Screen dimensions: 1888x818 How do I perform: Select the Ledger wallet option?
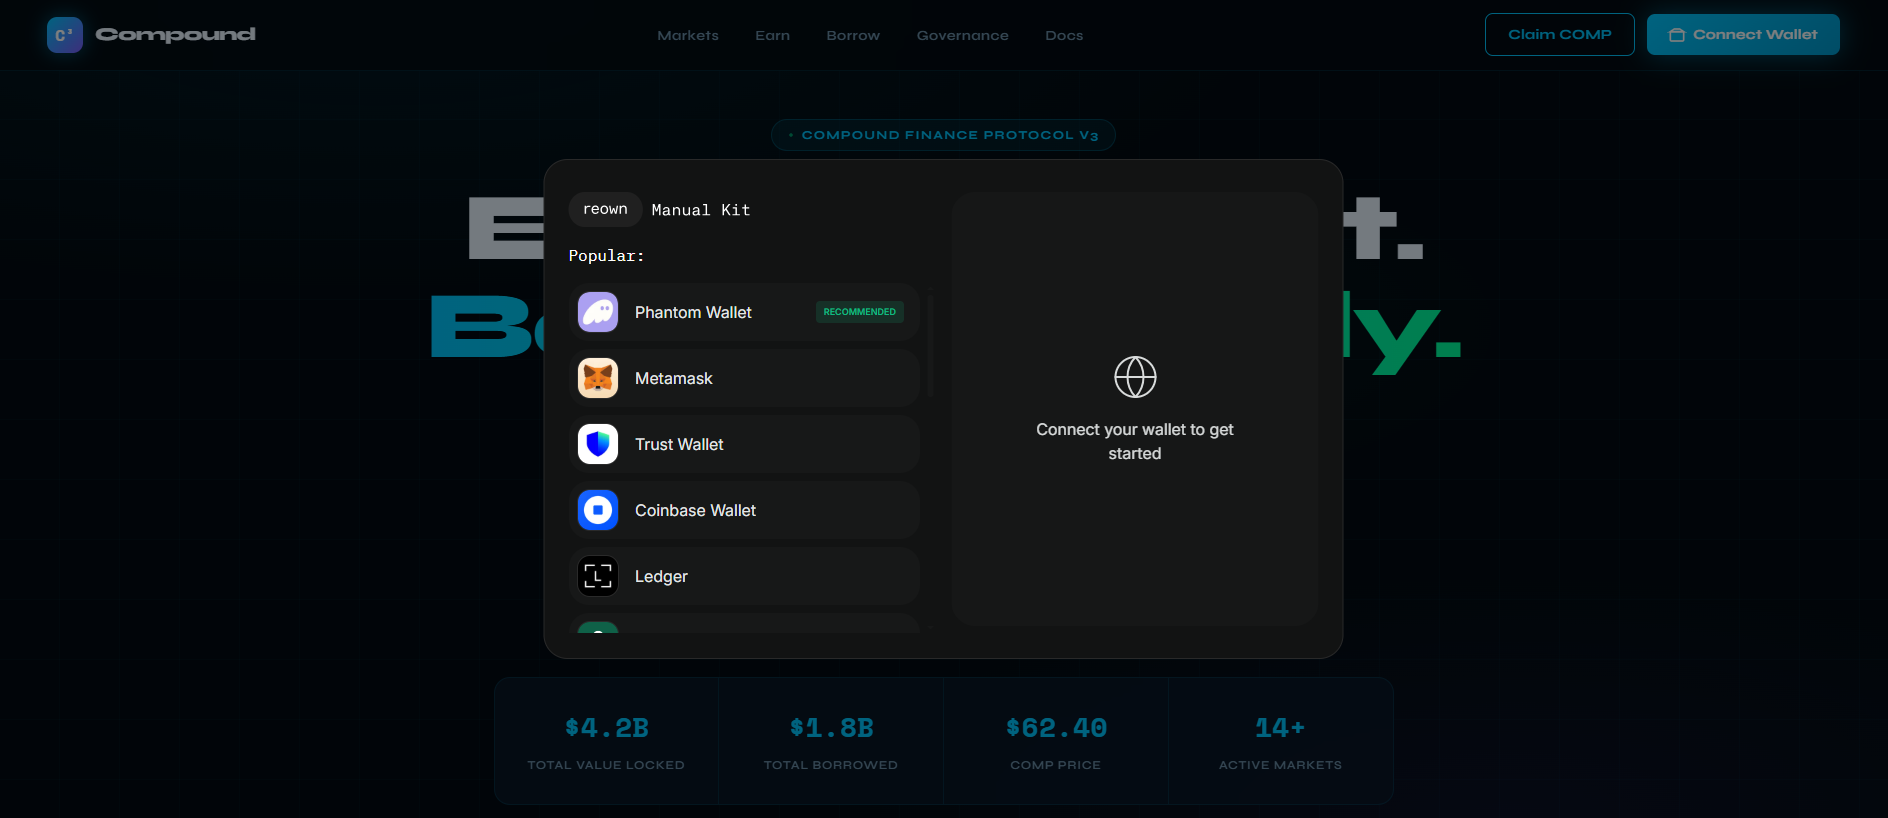(x=744, y=576)
